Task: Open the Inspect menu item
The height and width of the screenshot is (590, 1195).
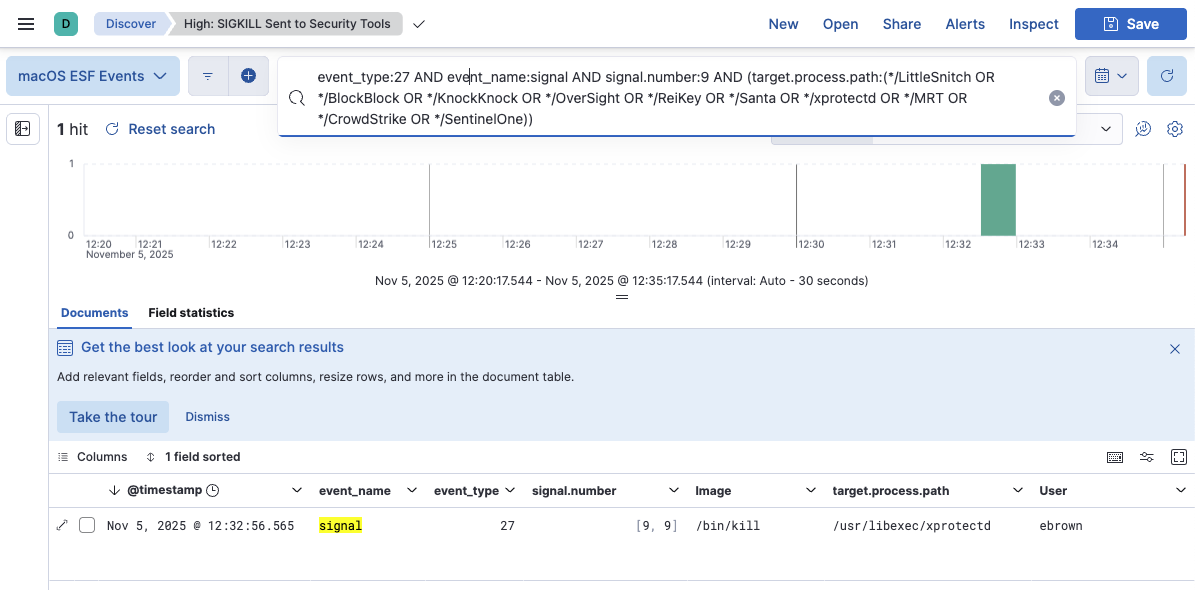Action: (1033, 24)
